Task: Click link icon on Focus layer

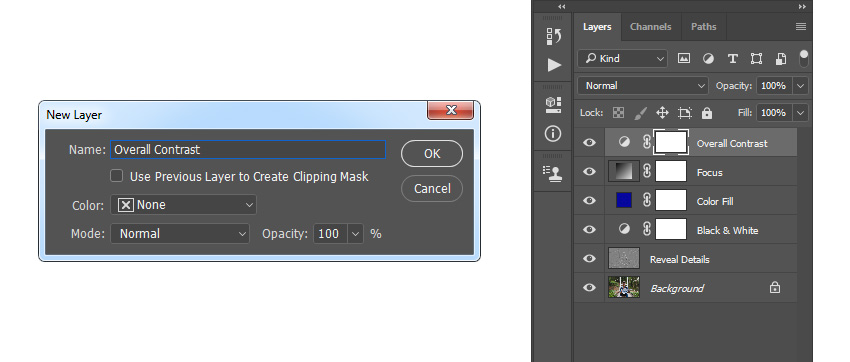Action: pyautogui.click(x=646, y=172)
